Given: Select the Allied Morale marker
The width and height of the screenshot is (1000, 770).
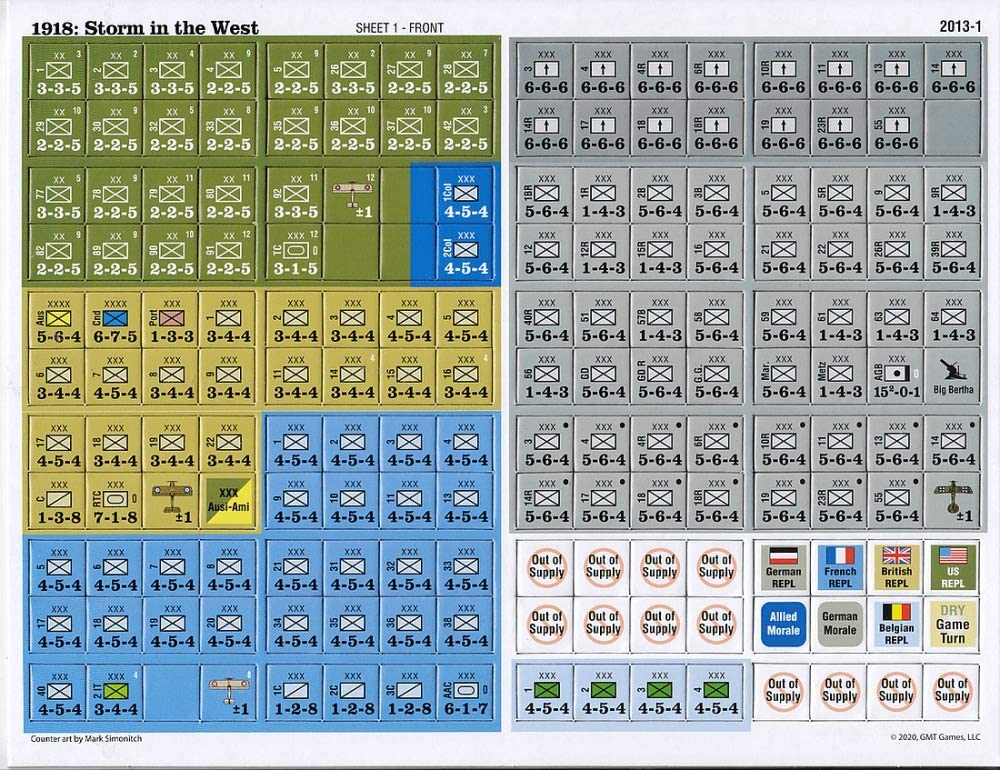Looking at the screenshot, I should (781, 620).
